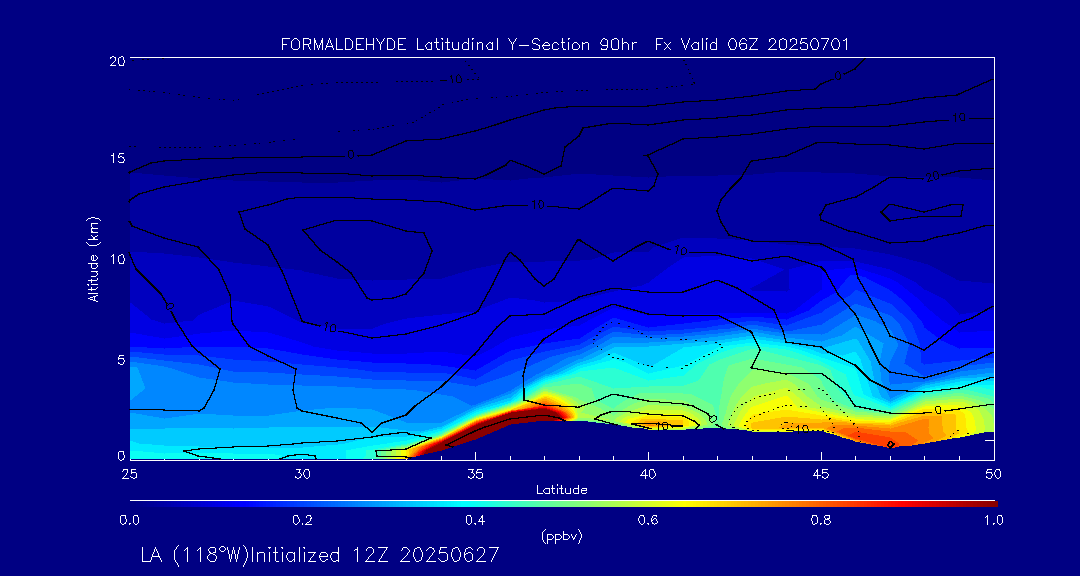The height and width of the screenshot is (576, 1080).
Task: Click the colorbar label "0.2"
Action: (302, 520)
